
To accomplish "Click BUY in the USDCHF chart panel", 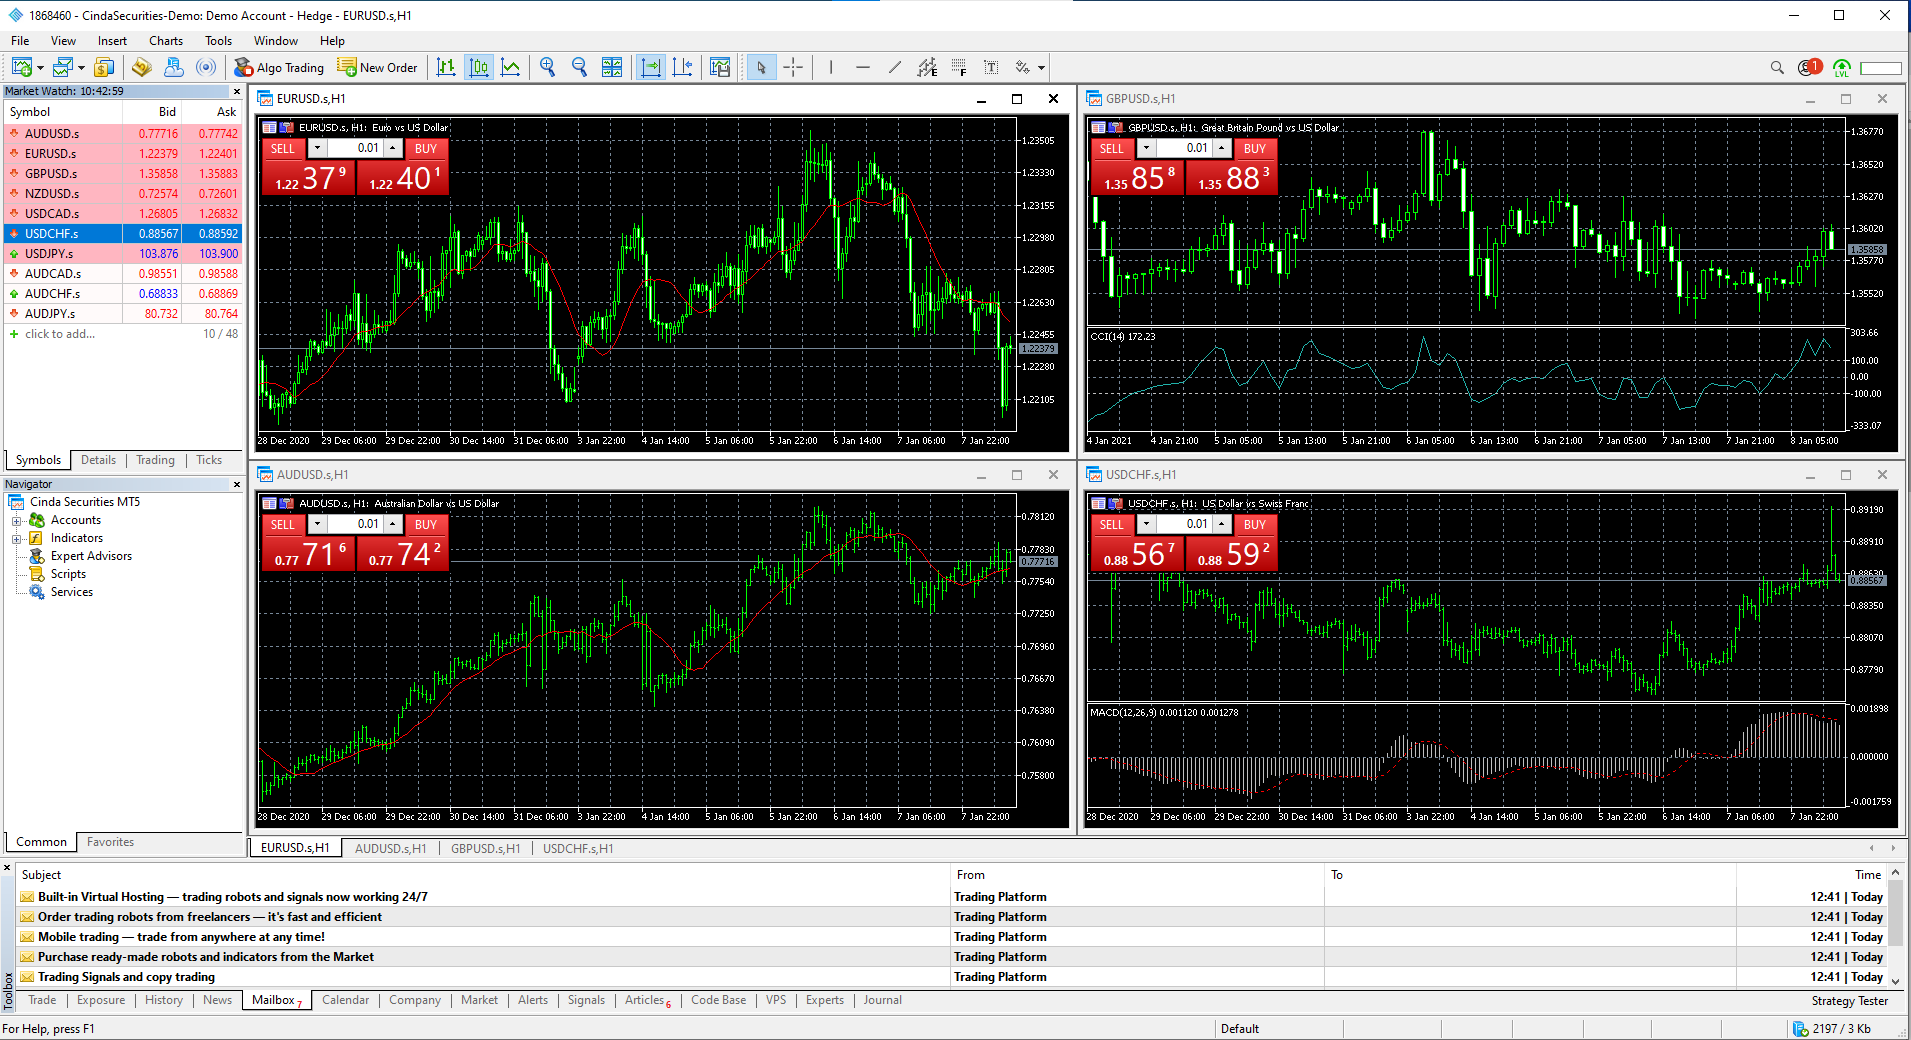I will pos(1255,524).
